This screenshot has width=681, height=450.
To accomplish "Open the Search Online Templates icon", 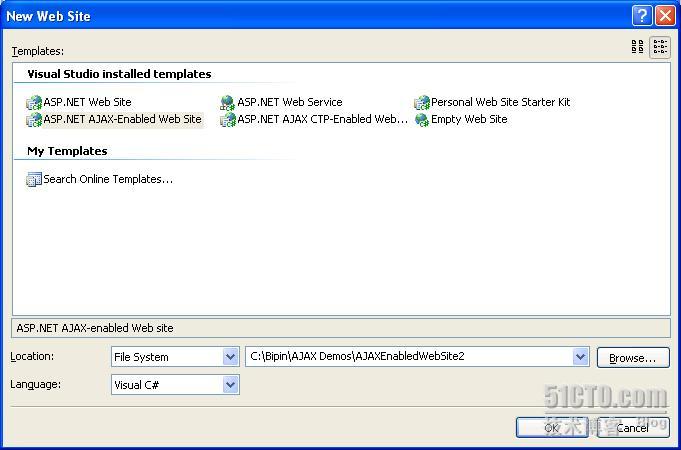I will pyautogui.click(x=34, y=179).
